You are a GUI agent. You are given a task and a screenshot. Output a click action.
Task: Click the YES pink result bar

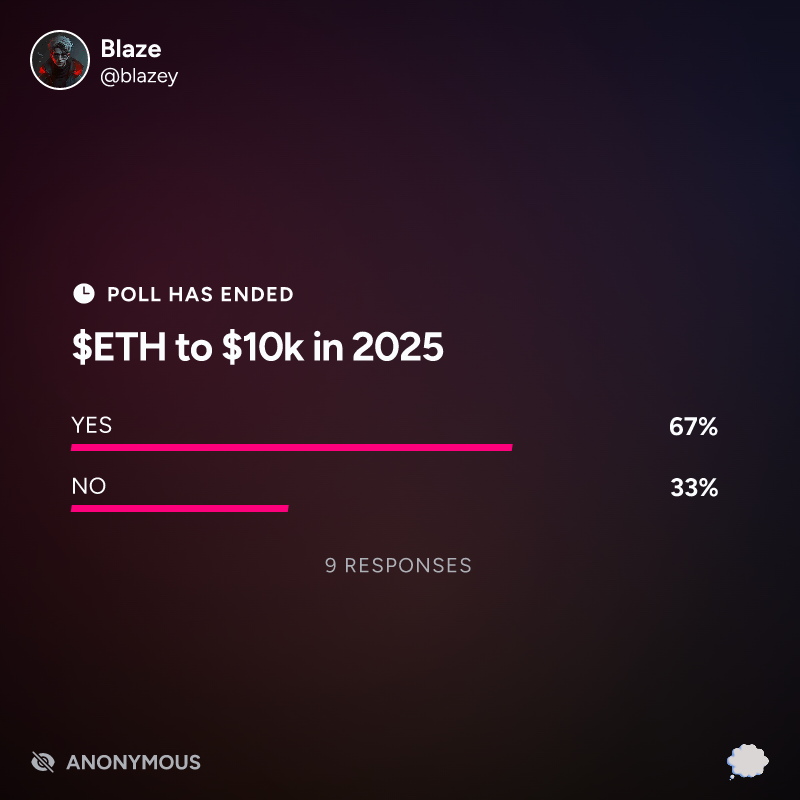pos(291,447)
